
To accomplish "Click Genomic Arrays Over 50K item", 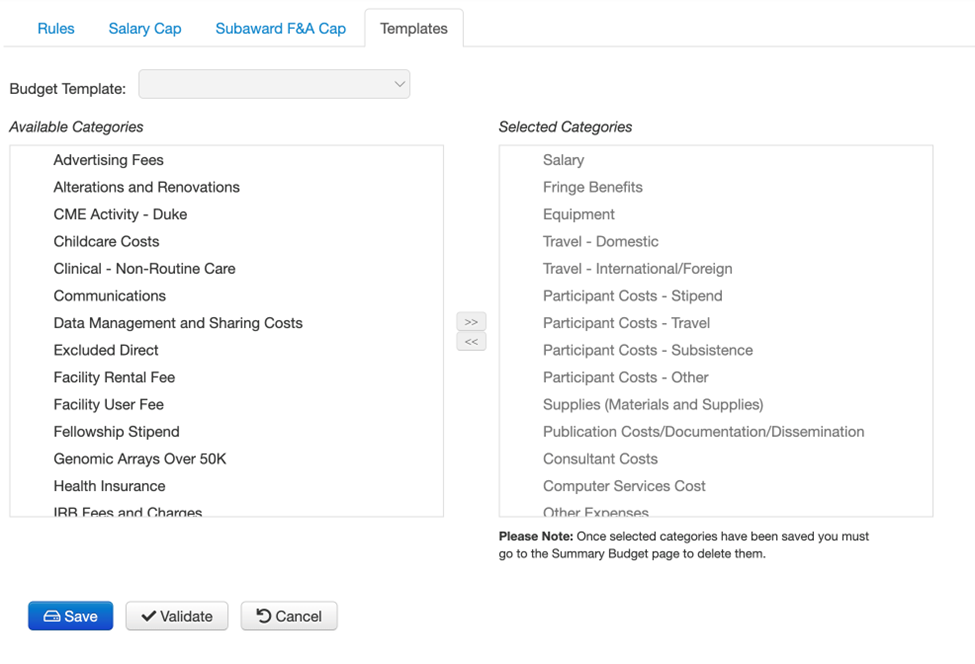I will (140, 459).
